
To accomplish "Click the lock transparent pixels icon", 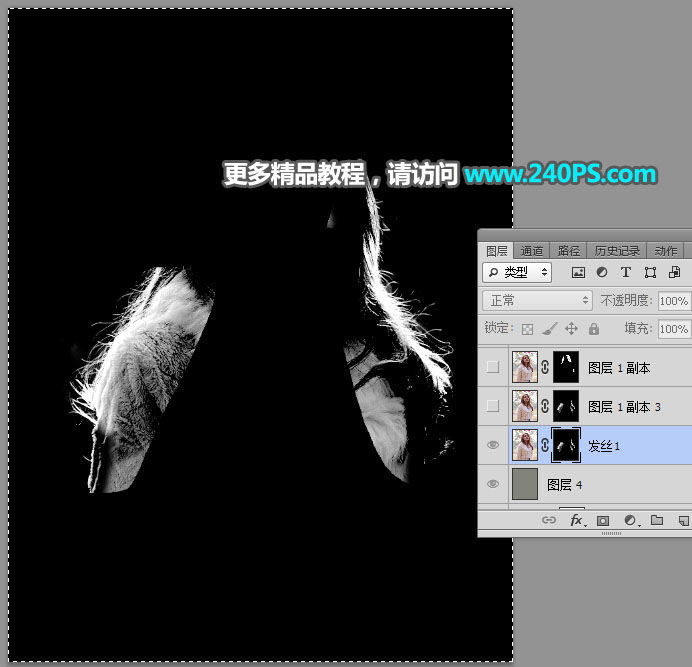I will 527,329.
